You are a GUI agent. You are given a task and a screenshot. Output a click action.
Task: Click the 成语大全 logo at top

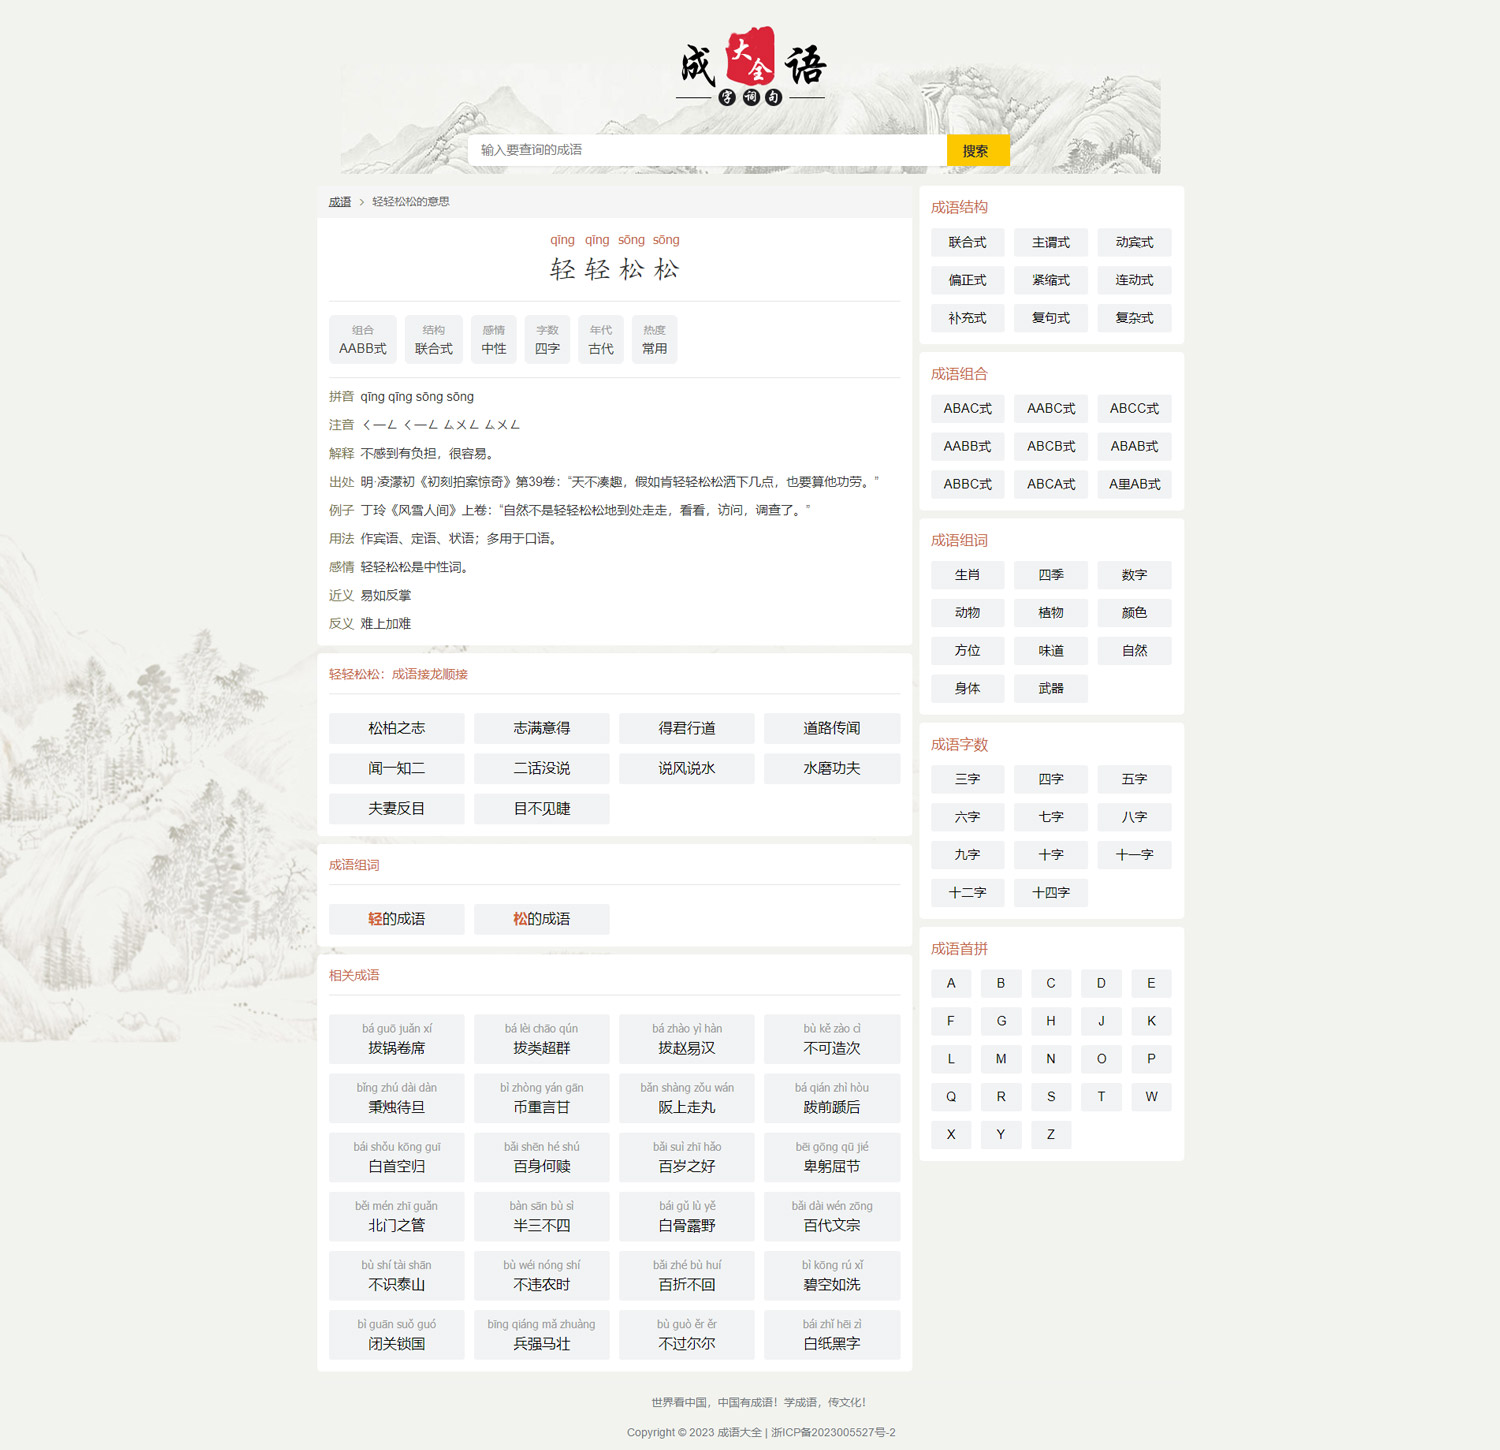point(750,66)
